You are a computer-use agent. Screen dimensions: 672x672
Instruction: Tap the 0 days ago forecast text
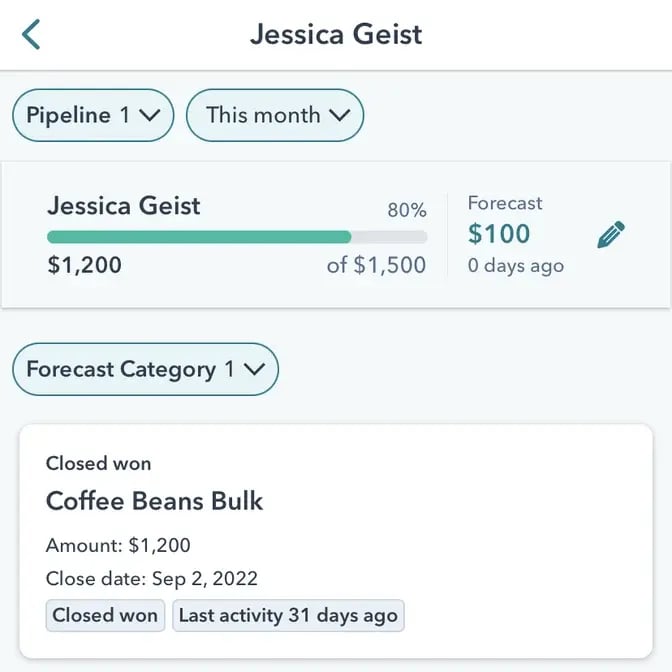coord(515,265)
